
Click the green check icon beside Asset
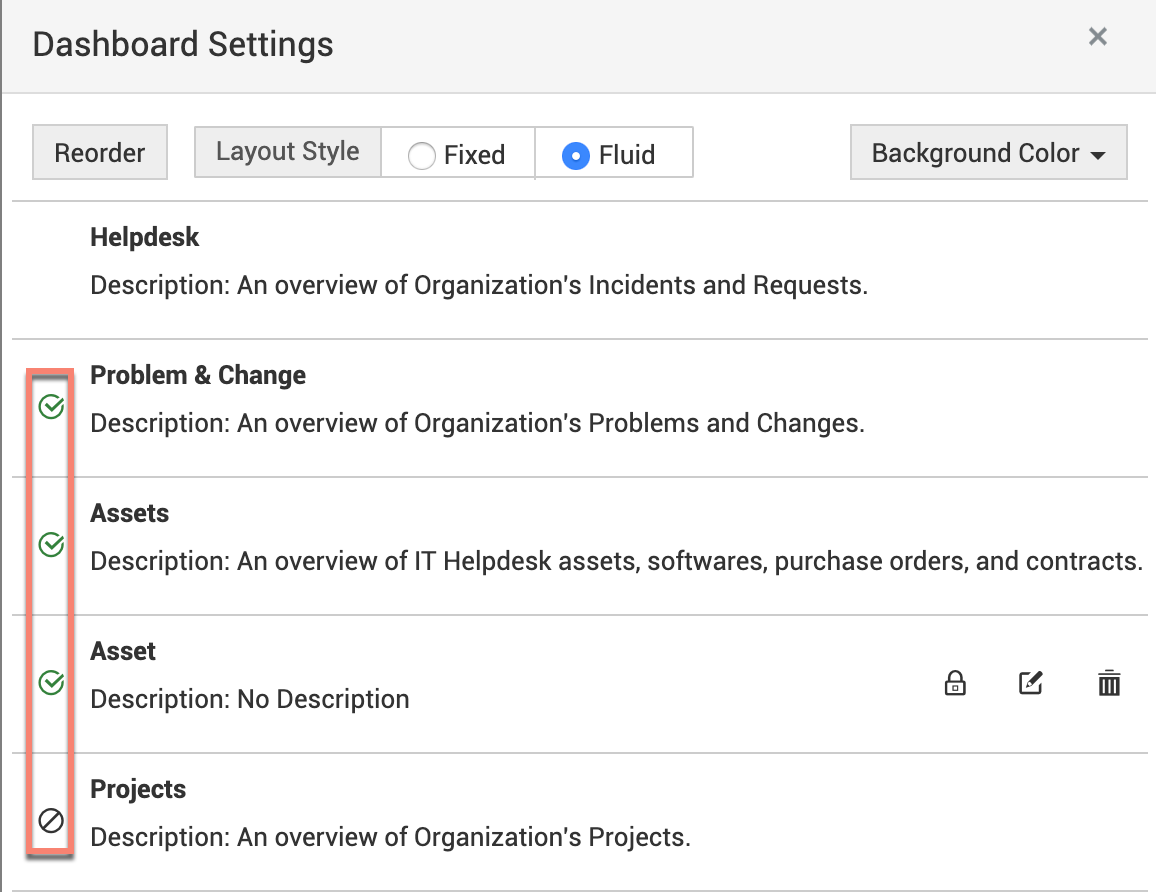click(x=51, y=683)
